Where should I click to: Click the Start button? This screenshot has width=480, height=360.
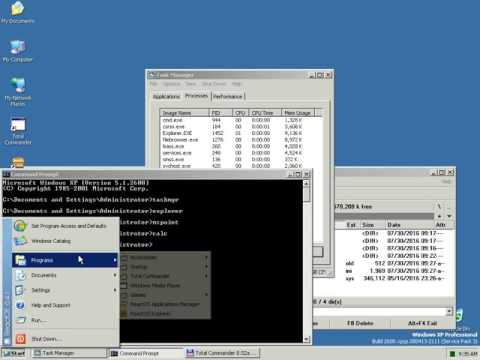15,353
